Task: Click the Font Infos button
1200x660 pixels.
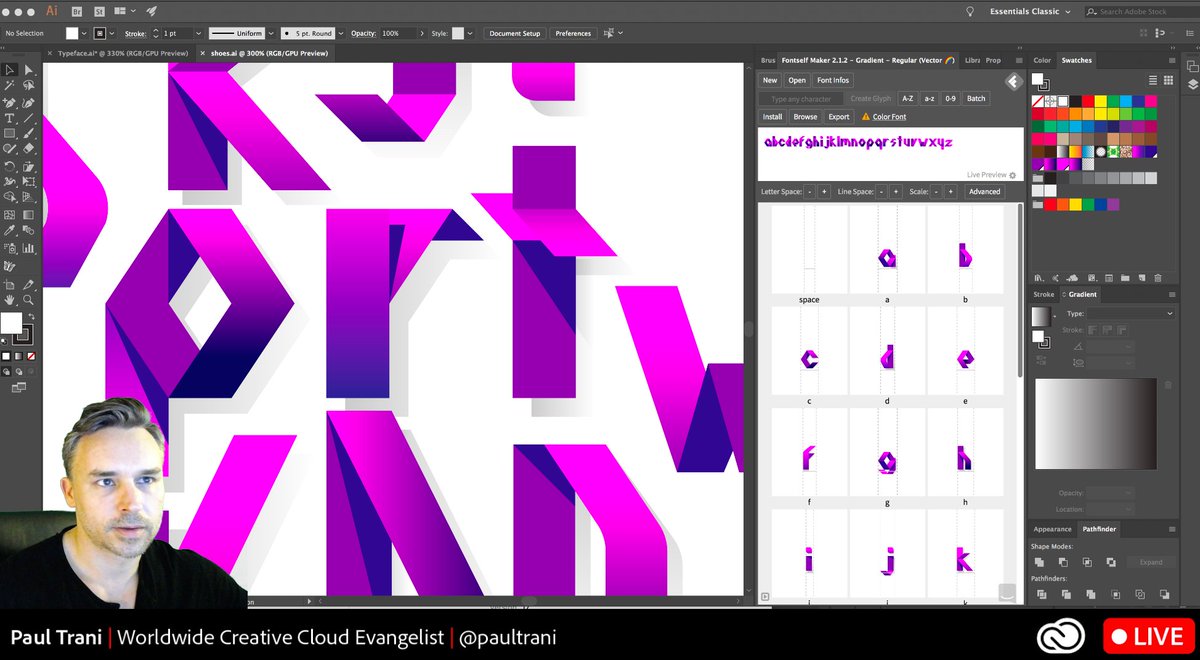Action: tap(832, 80)
